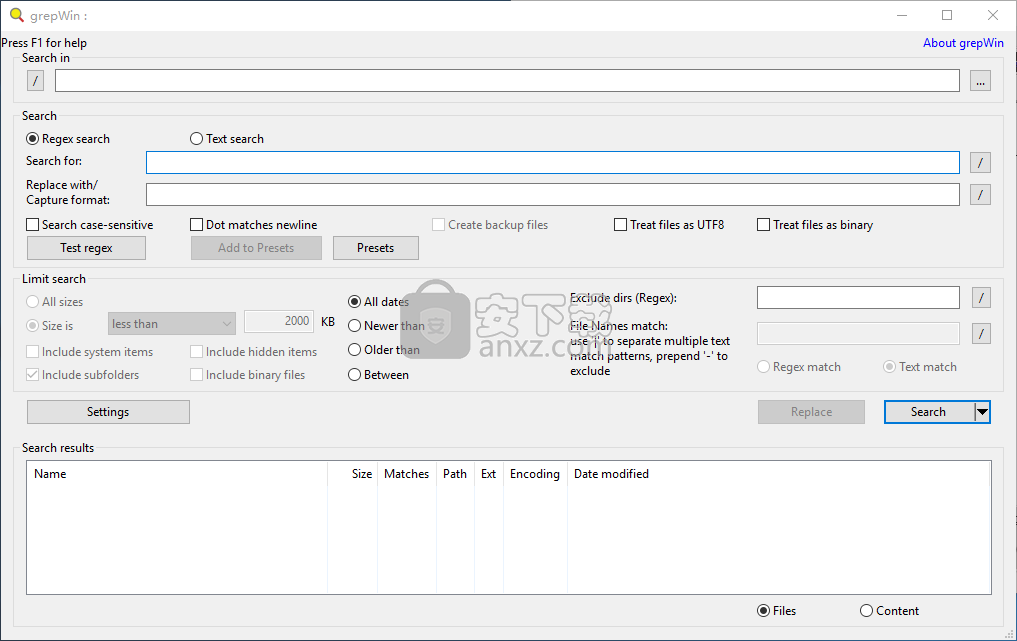Enable Dot matches newline checkbox
The width and height of the screenshot is (1017, 641).
coord(254,224)
